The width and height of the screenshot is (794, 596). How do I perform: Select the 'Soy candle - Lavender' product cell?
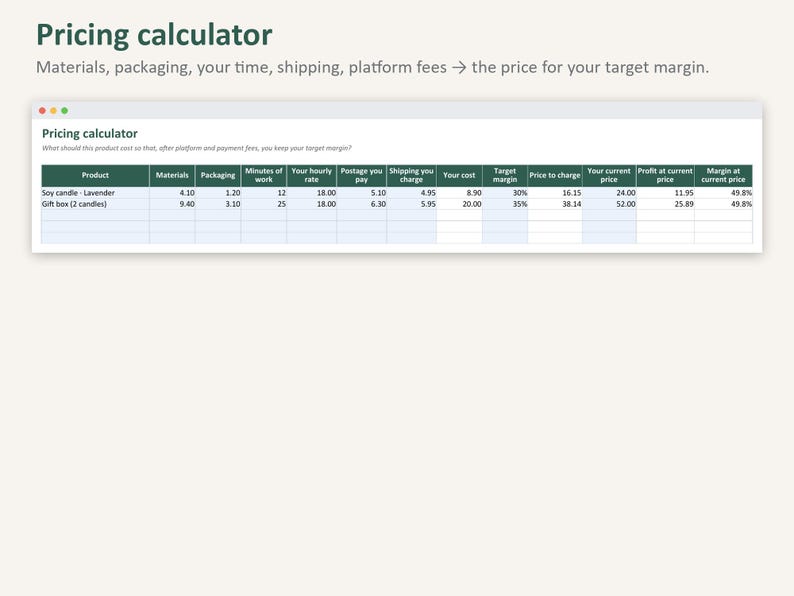click(x=95, y=193)
